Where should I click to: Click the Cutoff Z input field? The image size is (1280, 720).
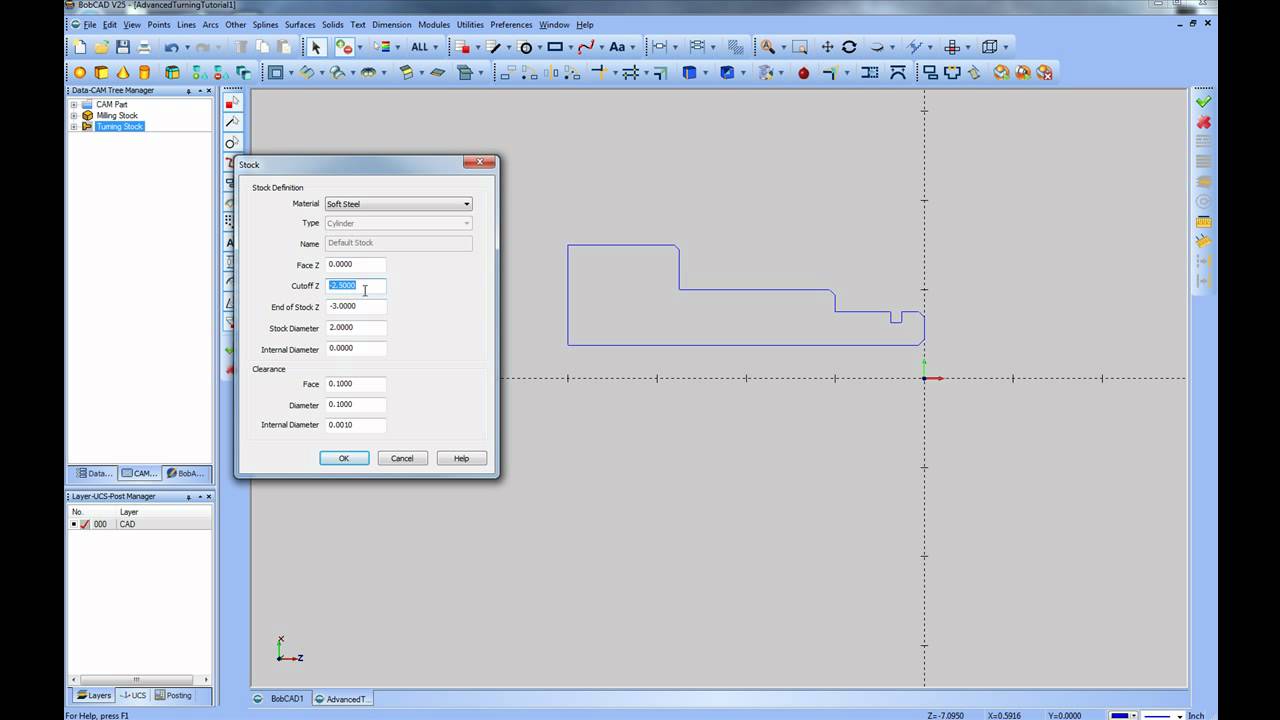pyautogui.click(x=355, y=286)
